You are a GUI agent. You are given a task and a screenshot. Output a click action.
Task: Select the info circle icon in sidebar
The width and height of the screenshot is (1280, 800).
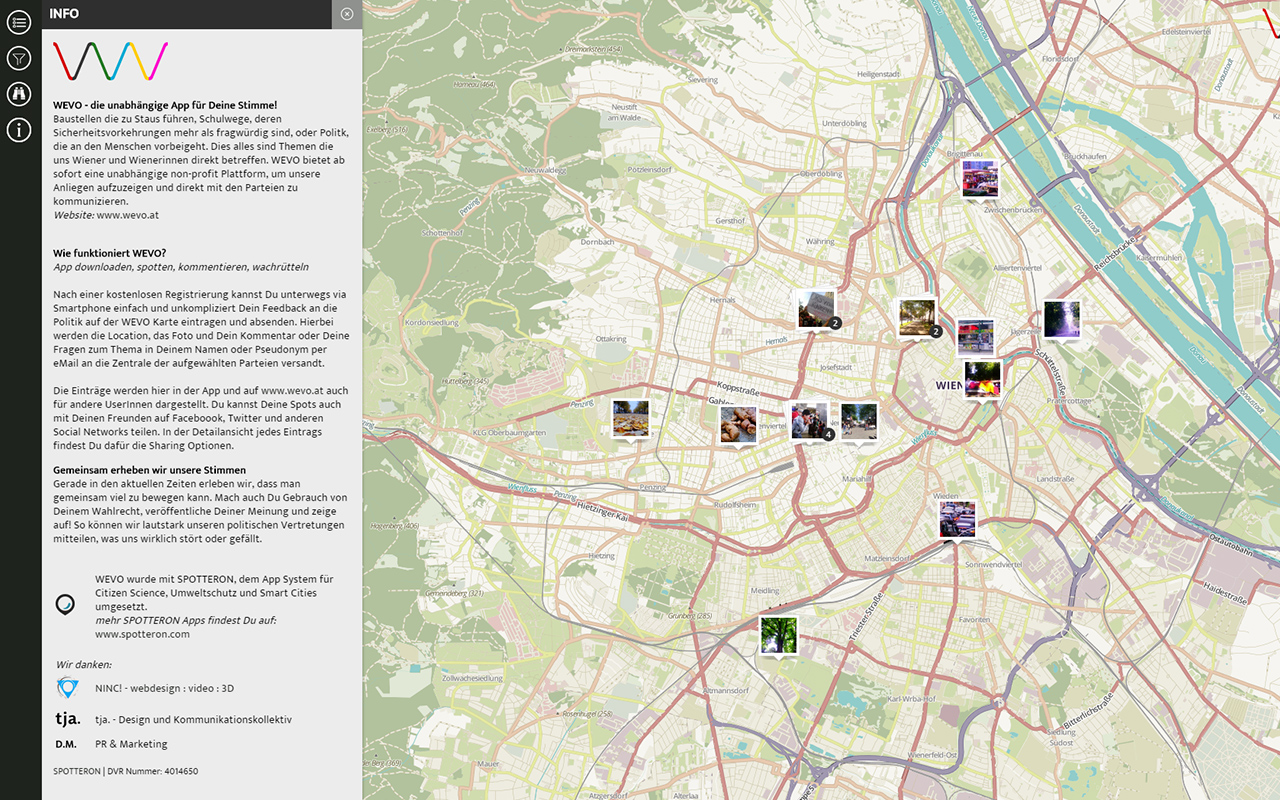(x=19, y=129)
